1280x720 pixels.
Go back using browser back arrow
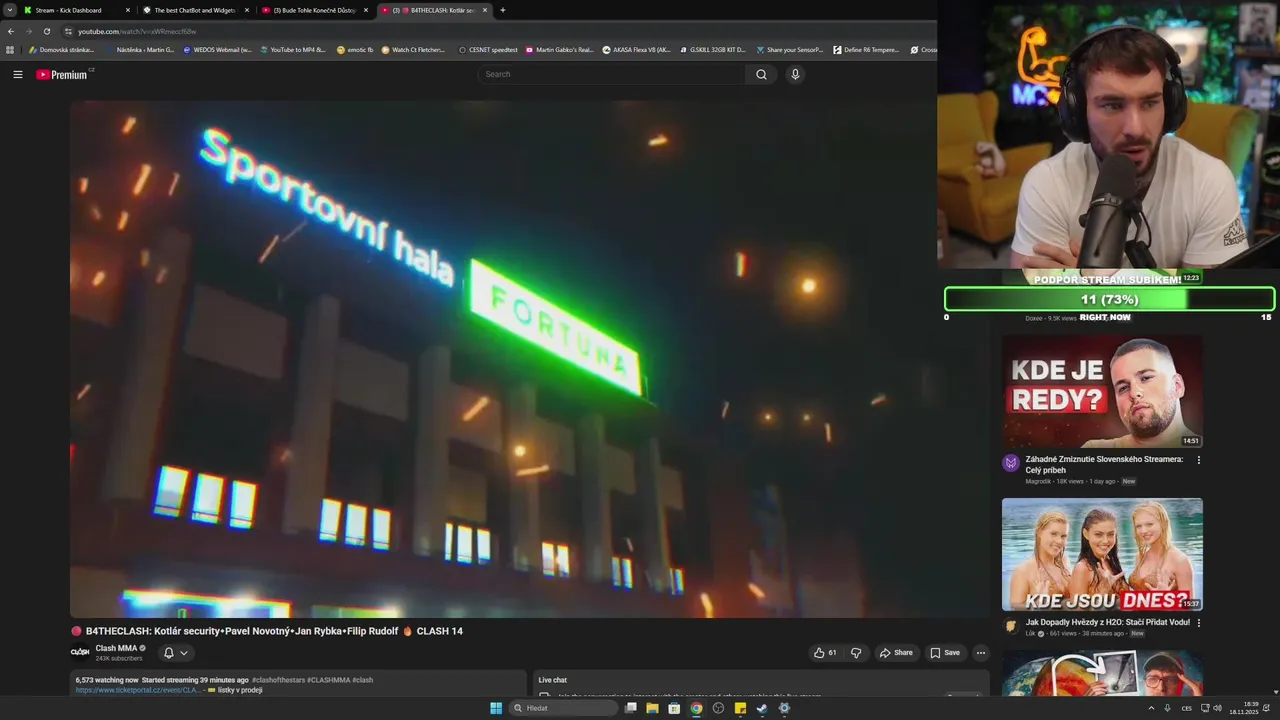[x=11, y=31]
